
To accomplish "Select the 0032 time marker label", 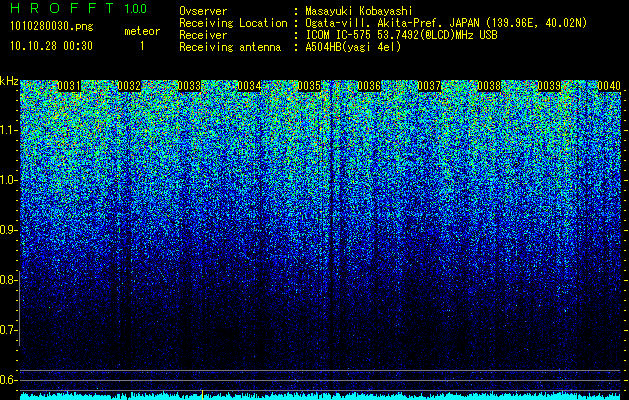I will (129, 86).
